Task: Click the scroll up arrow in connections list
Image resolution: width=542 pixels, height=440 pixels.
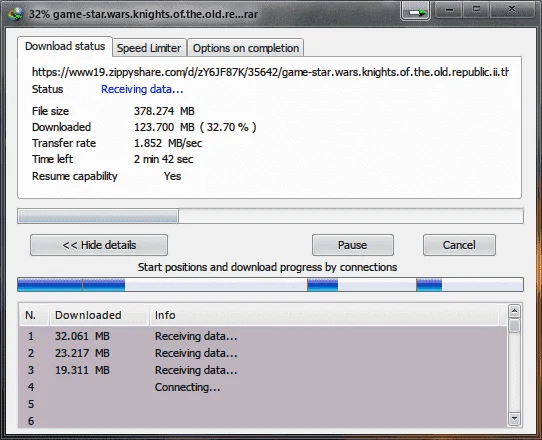Action: click(514, 311)
